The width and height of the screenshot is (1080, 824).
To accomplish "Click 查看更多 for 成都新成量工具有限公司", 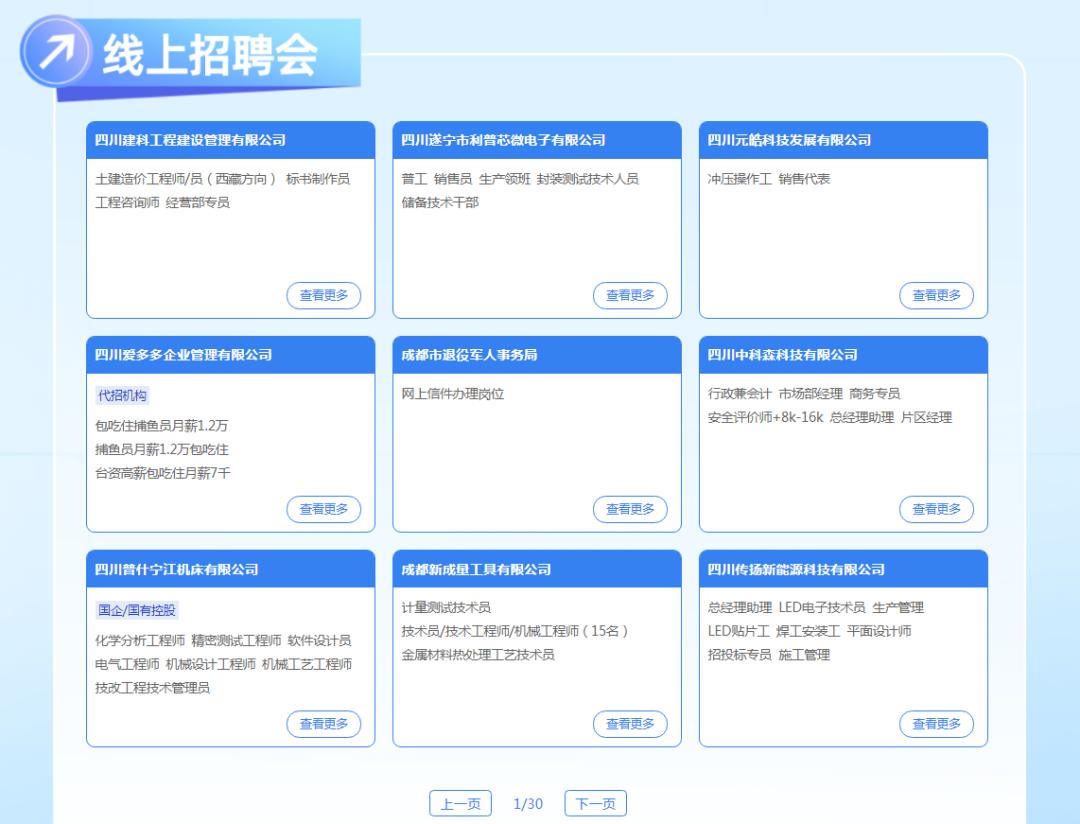I will pyautogui.click(x=630, y=724).
